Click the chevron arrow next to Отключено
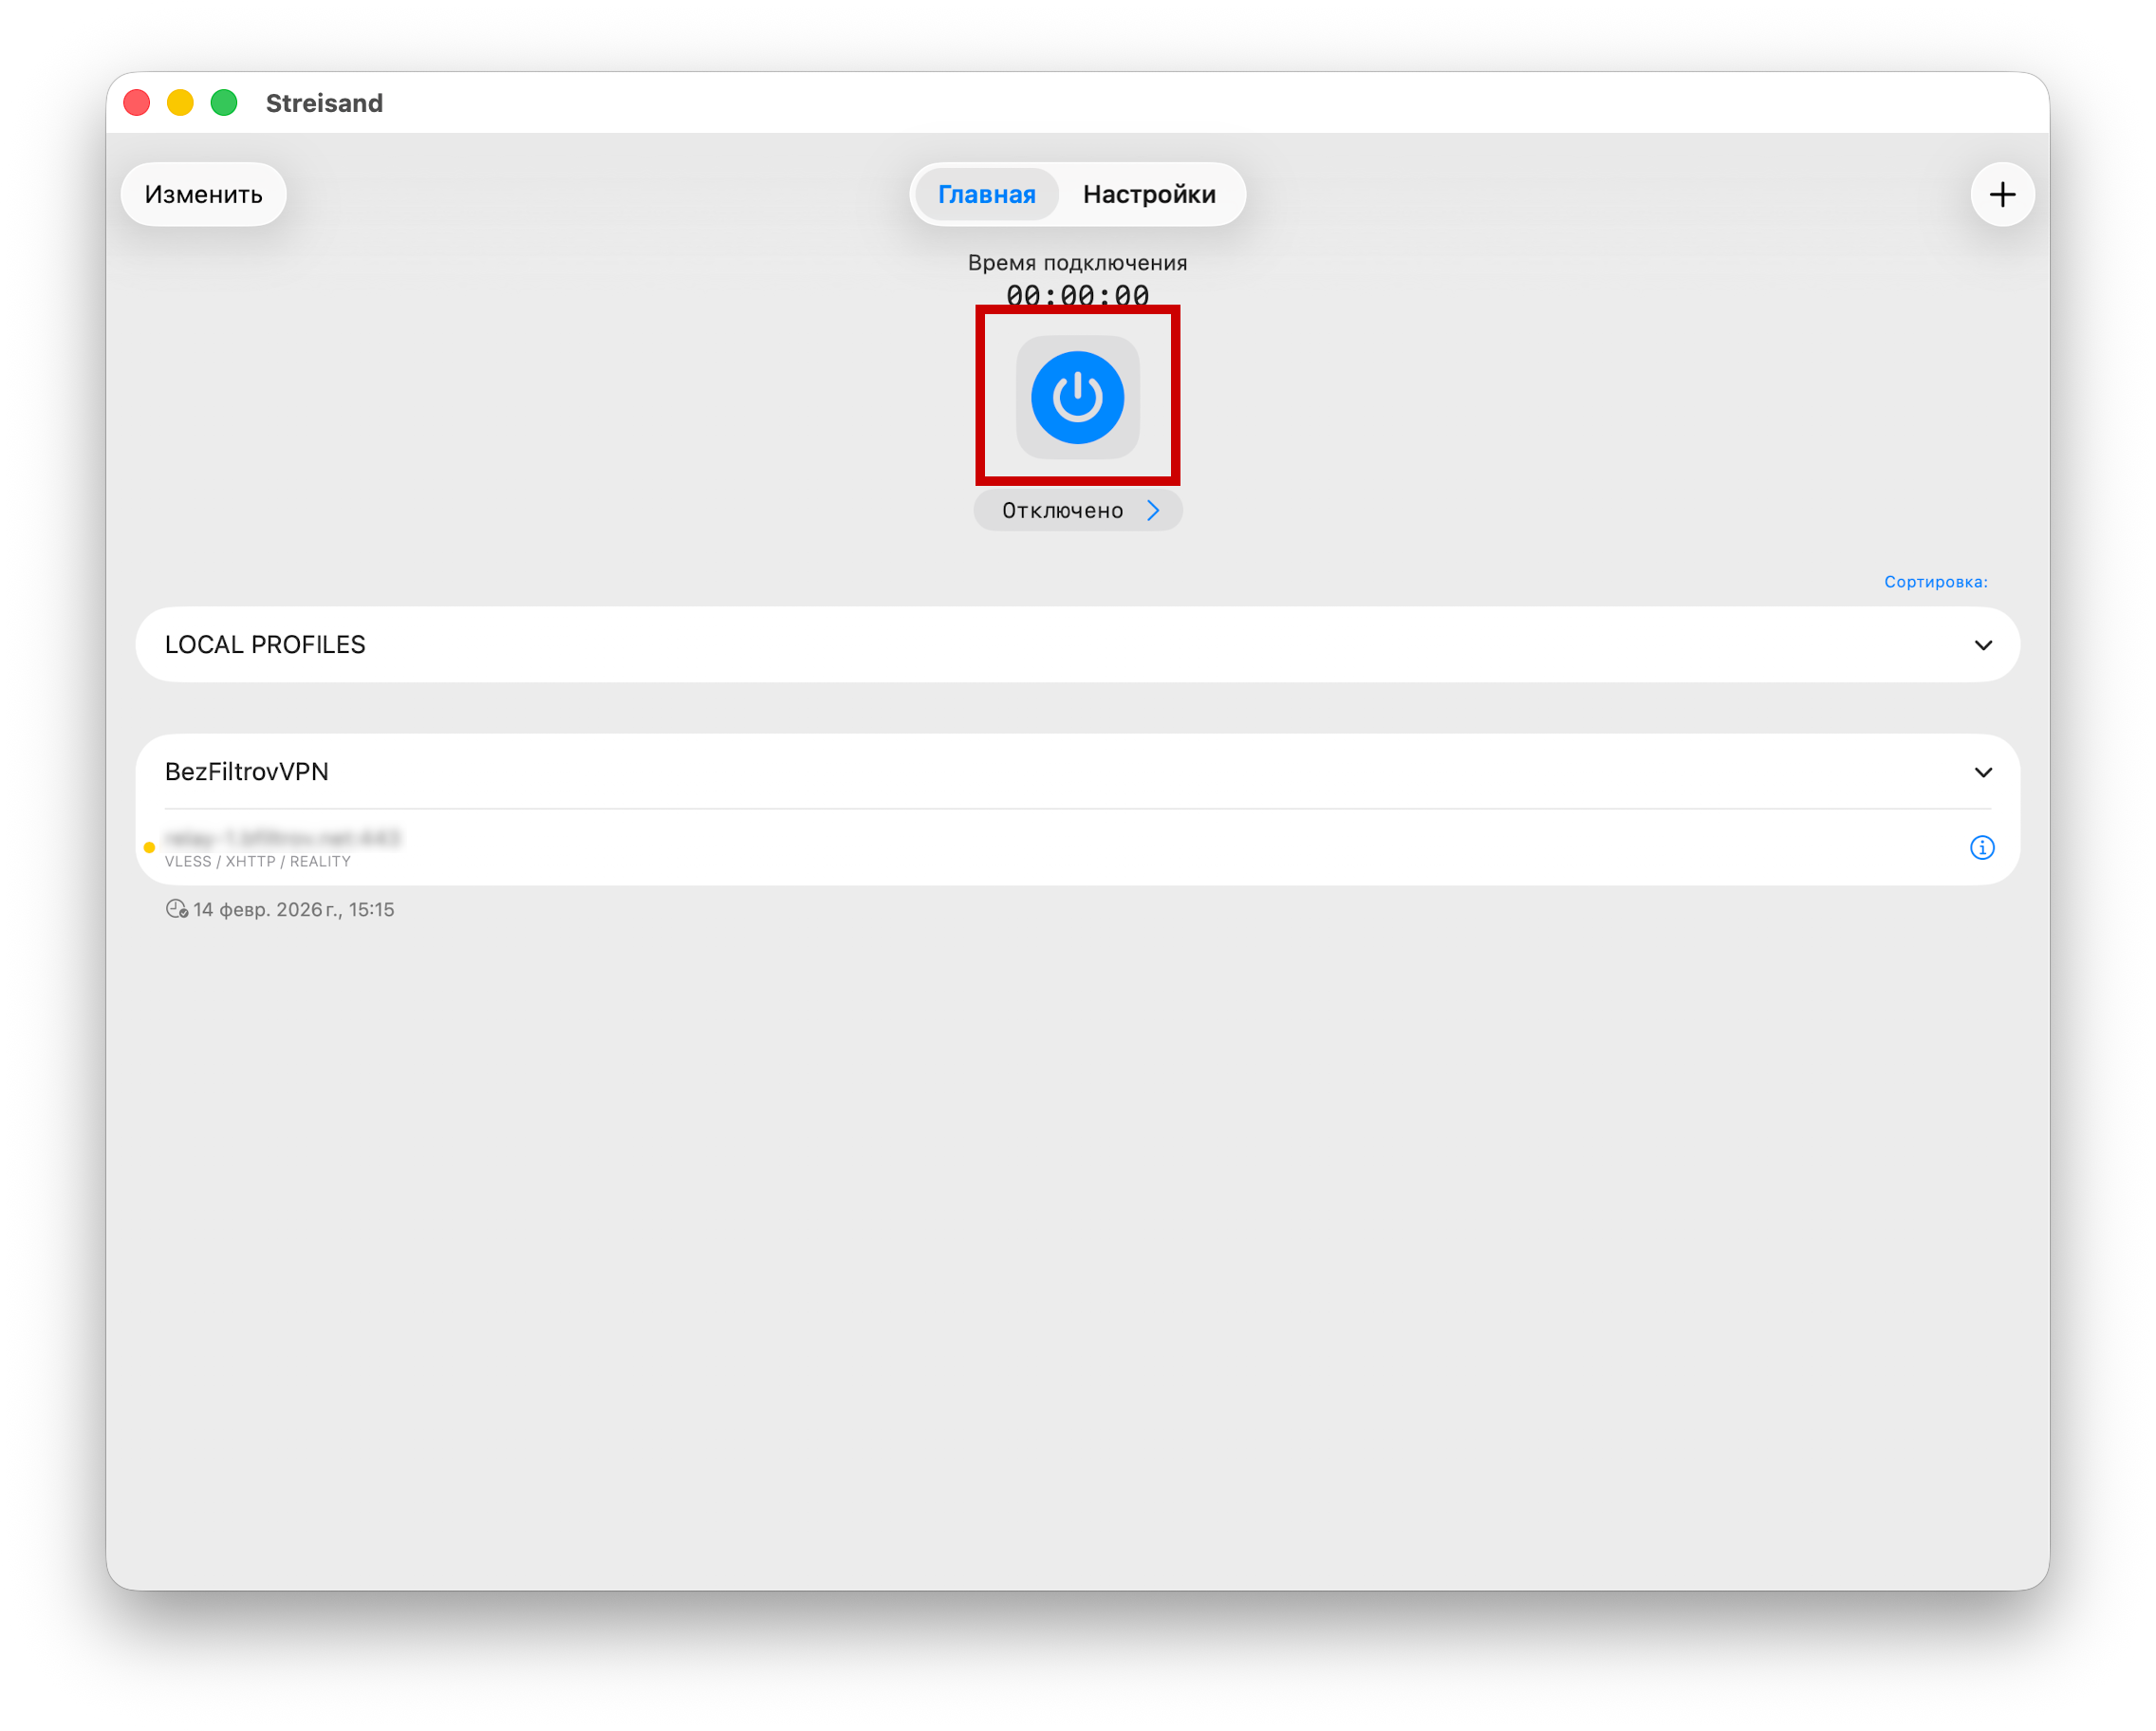This screenshot has width=2156, height=1731. click(1154, 509)
